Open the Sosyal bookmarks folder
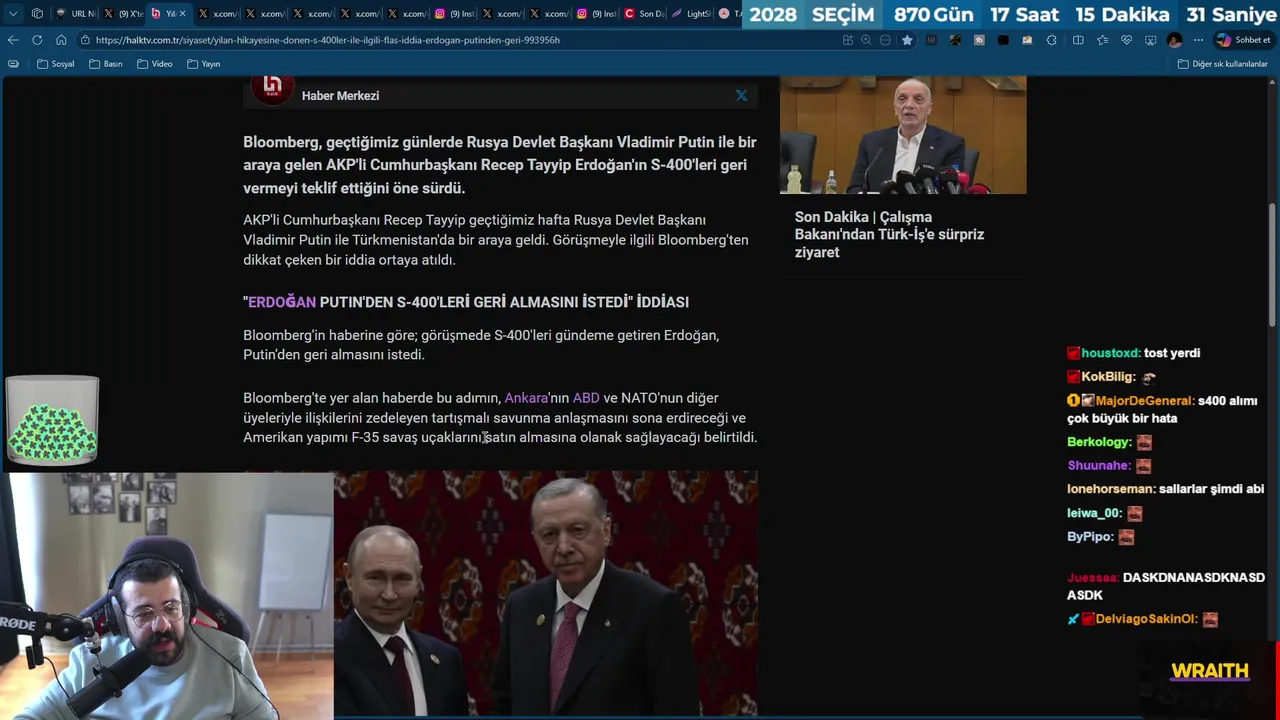This screenshot has height=720, width=1280. [x=56, y=64]
